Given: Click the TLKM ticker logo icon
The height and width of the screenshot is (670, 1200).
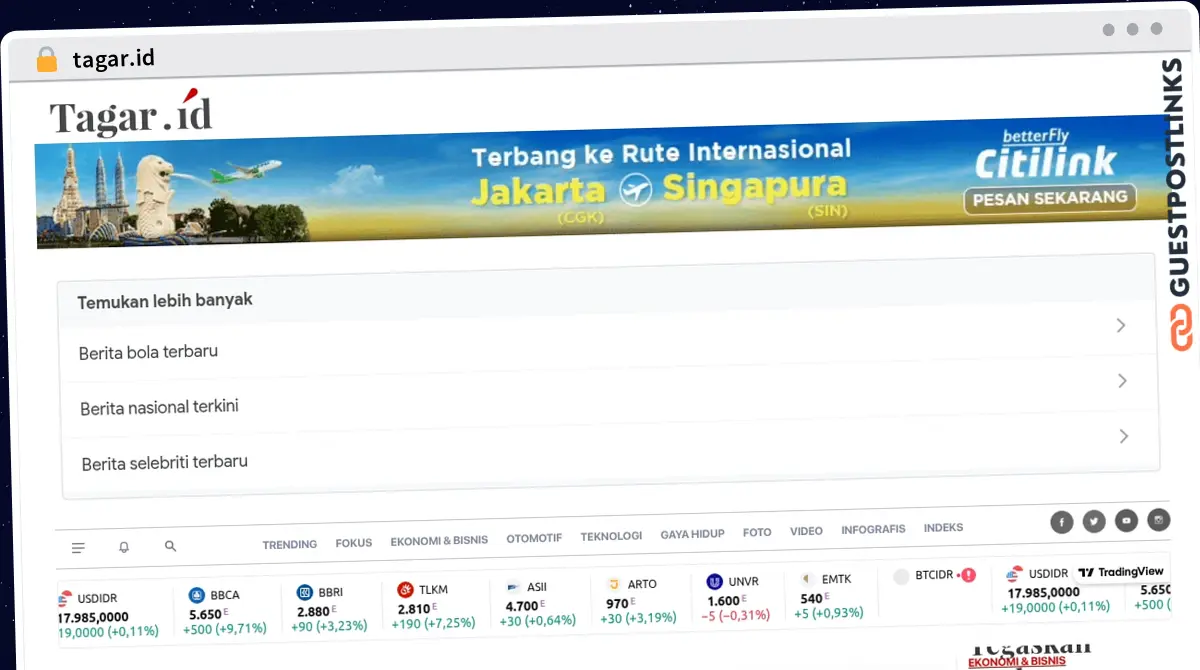Looking at the screenshot, I should click(405, 589).
